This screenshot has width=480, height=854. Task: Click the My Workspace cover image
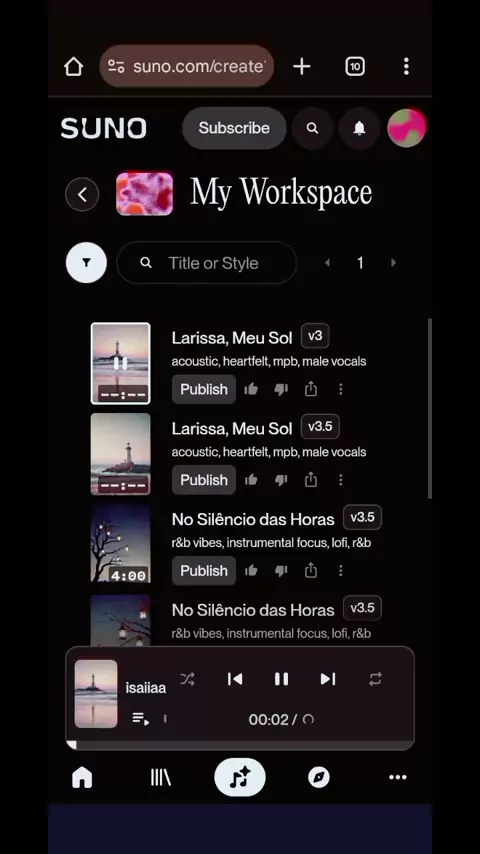[144, 194]
